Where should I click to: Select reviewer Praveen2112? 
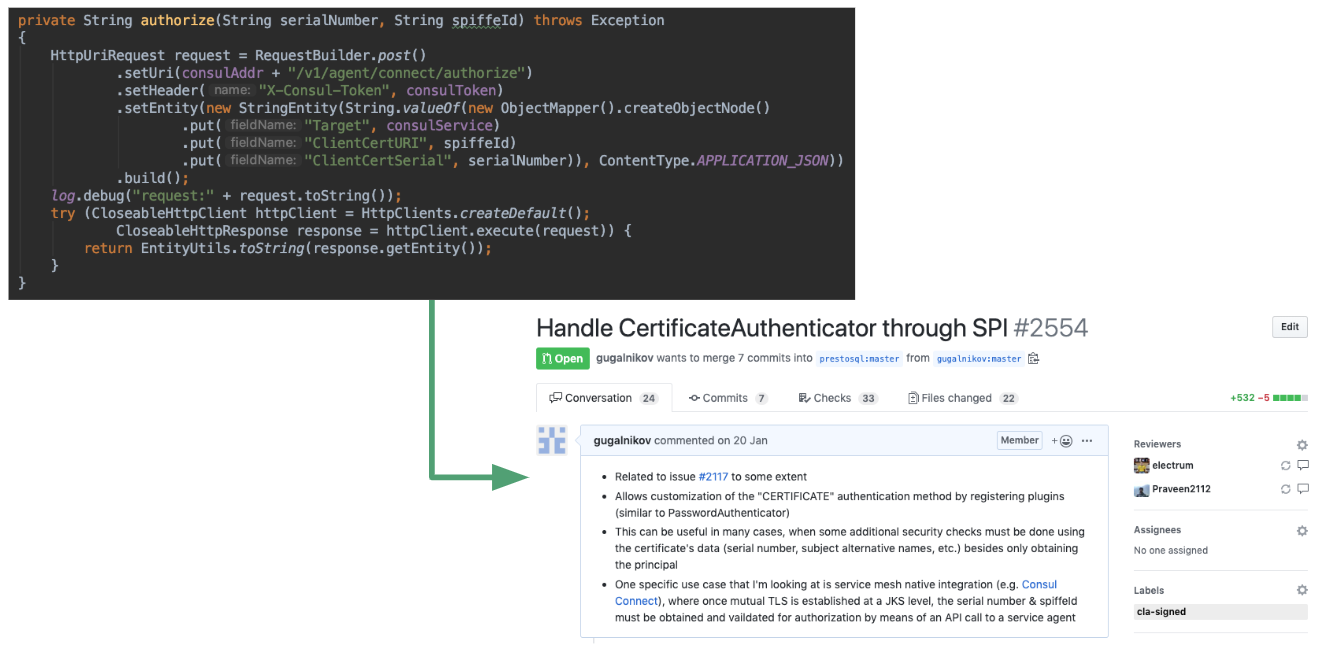click(1182, 489)
